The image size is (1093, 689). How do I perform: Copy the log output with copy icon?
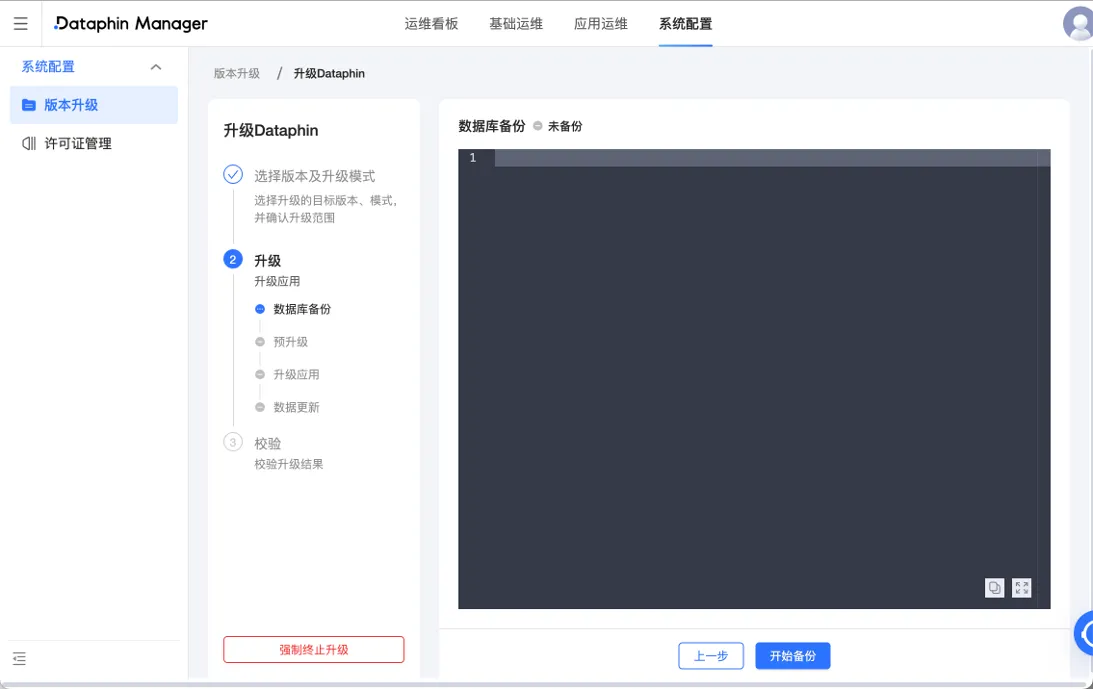coord(995,588)
